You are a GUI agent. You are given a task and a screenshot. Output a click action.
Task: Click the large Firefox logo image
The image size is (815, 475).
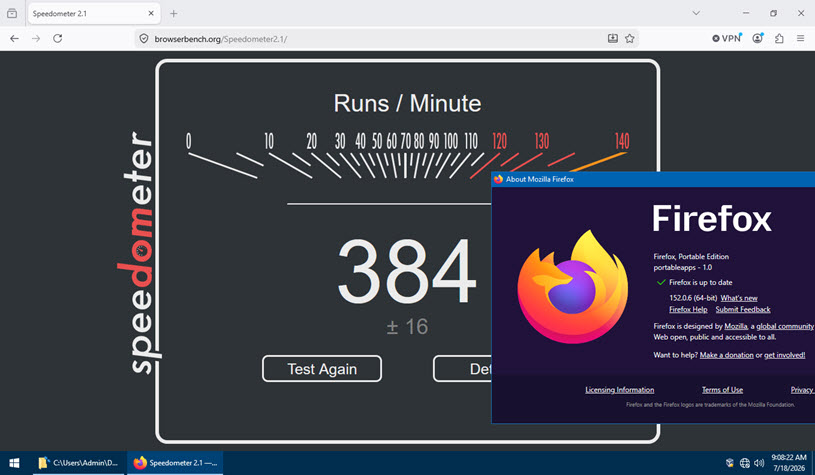(573, 287)
